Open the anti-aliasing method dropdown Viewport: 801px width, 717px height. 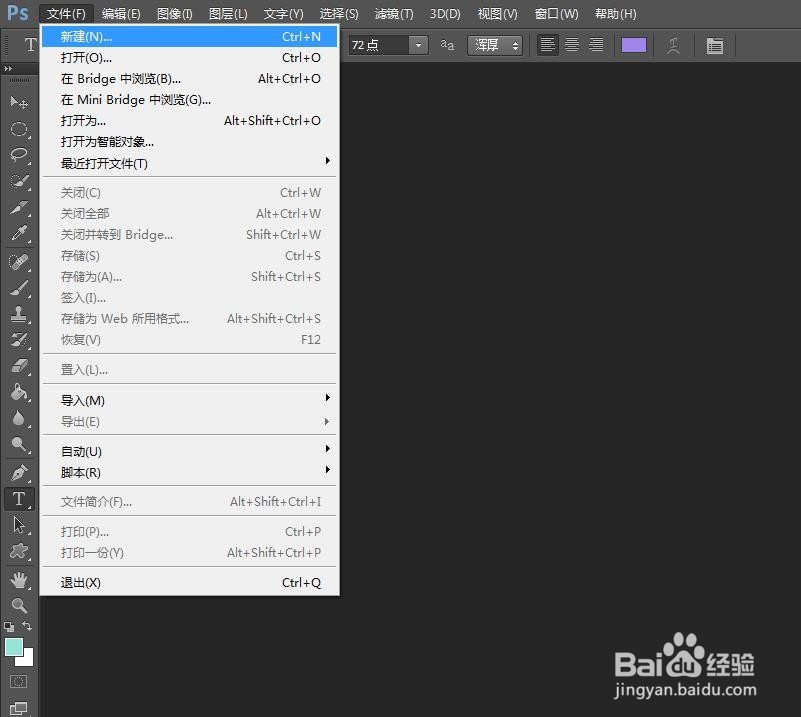coord(494,45)
